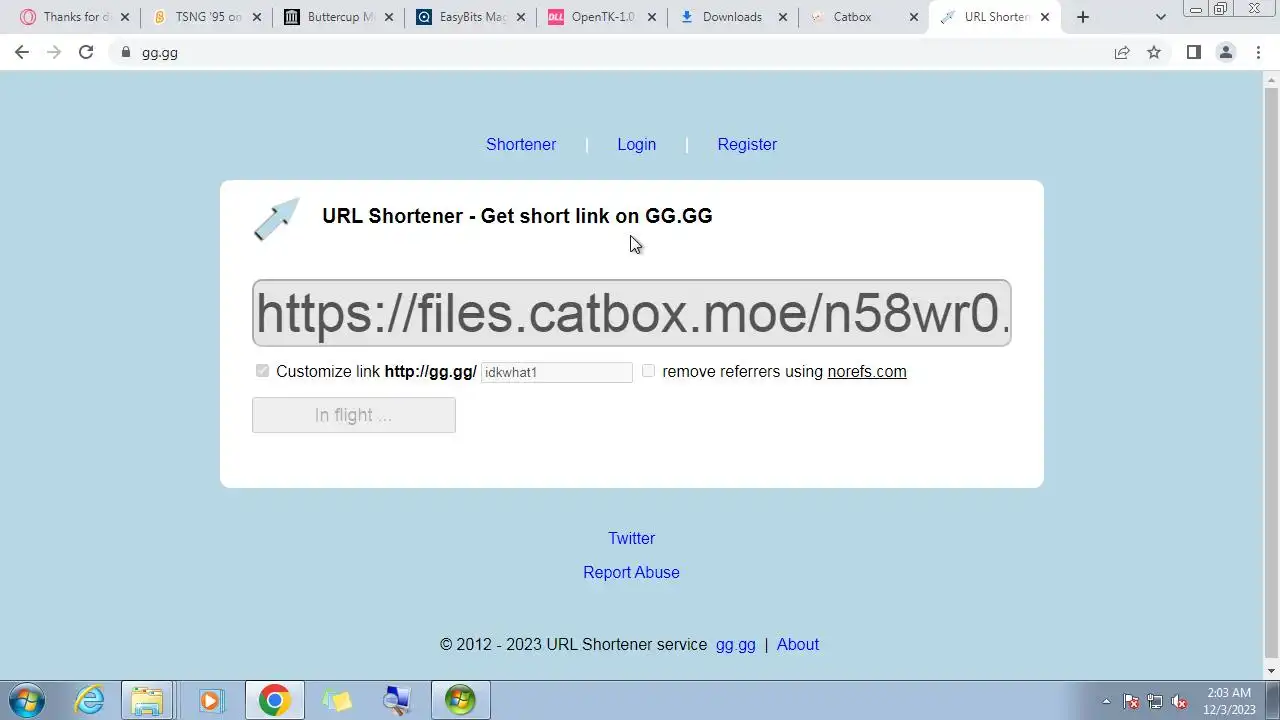Show hidden tray icons arrow
This screenshot has height=720, width=1280.
[1106, 701]
